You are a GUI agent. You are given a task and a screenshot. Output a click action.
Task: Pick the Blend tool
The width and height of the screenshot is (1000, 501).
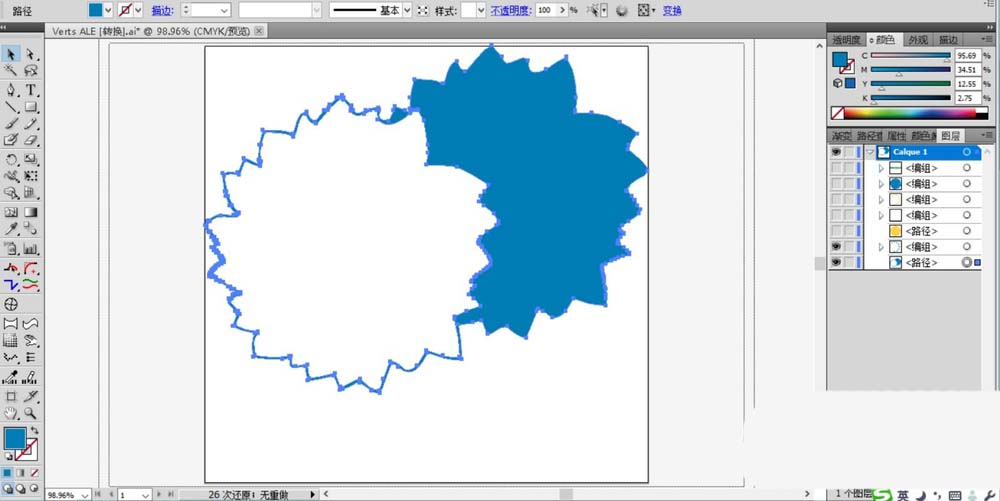pyautogui.click(x=30, y=229)
